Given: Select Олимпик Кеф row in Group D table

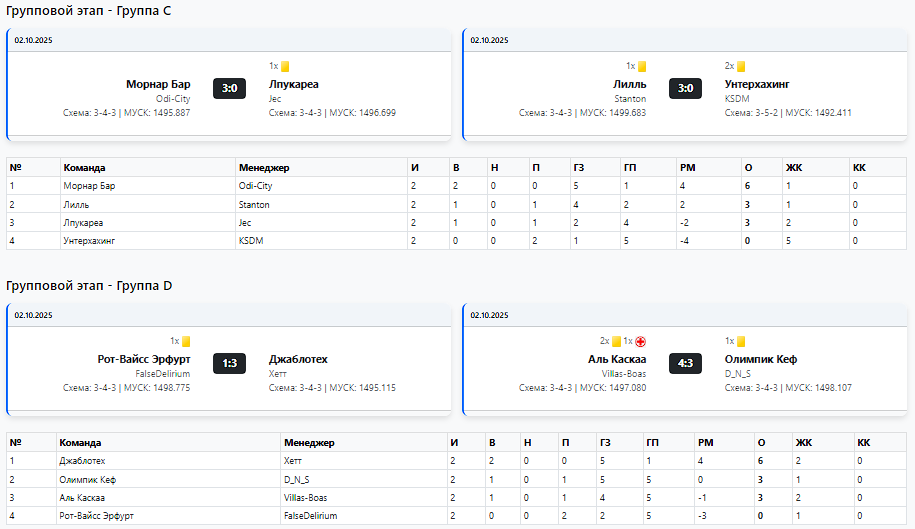Looking at the screenshot, I should click(x=88, y=480).
